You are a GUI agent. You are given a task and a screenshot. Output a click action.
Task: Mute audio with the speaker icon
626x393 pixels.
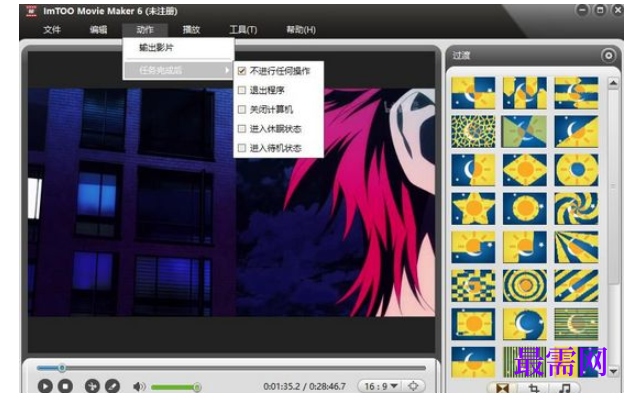pos(139,386)
